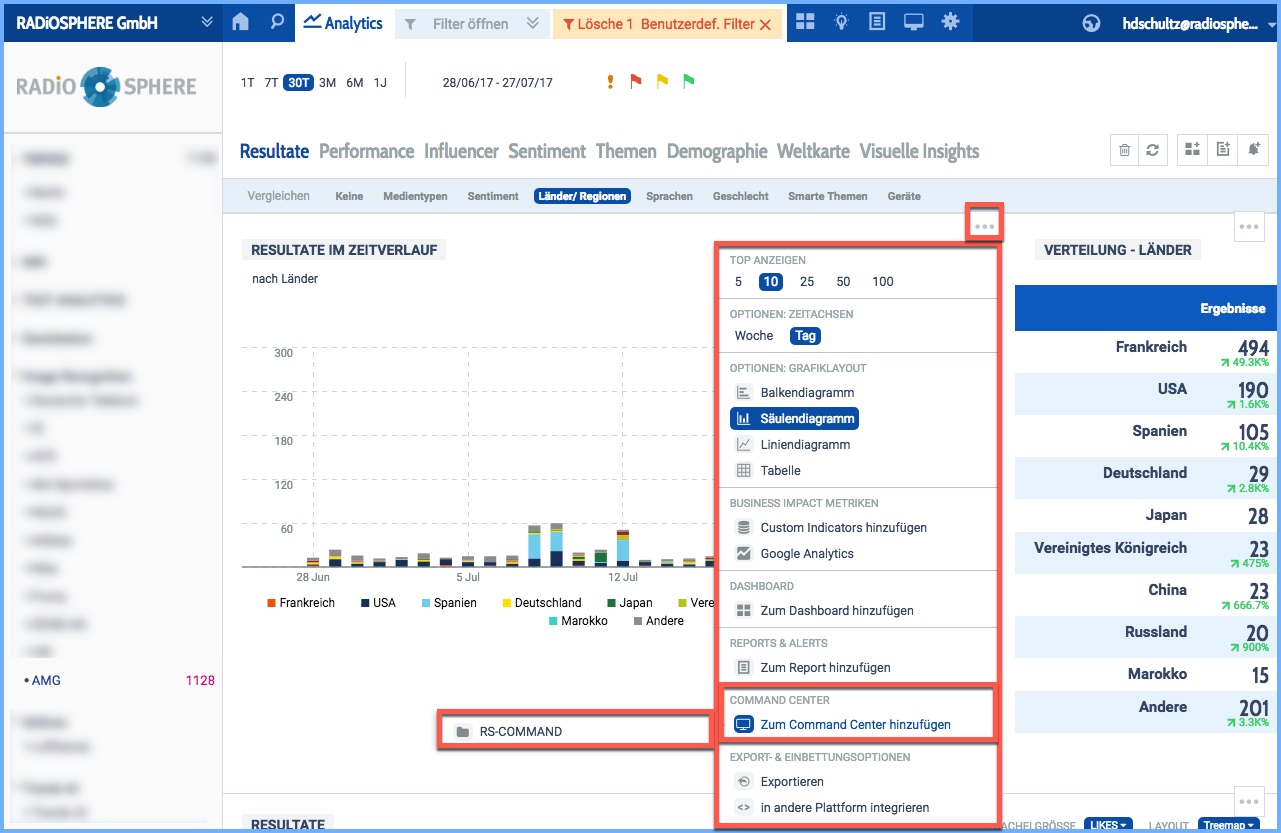Open the Weltkarte tab

click(813, 151)
